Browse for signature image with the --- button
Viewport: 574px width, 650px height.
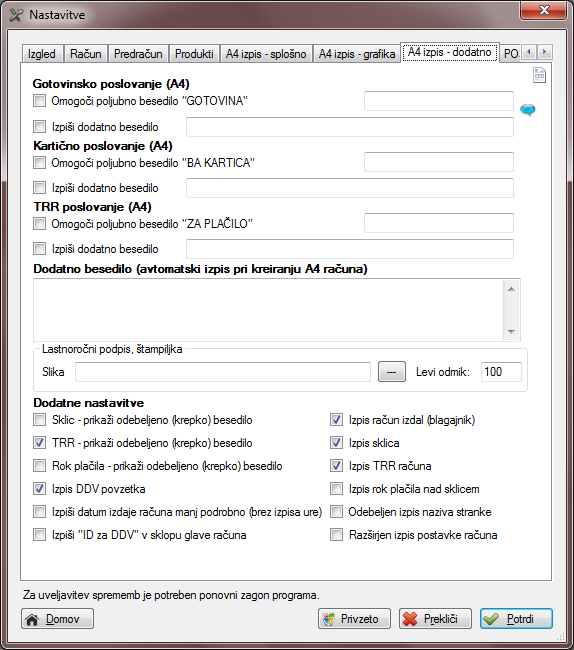pyautogui.click(x=392, y=372)
